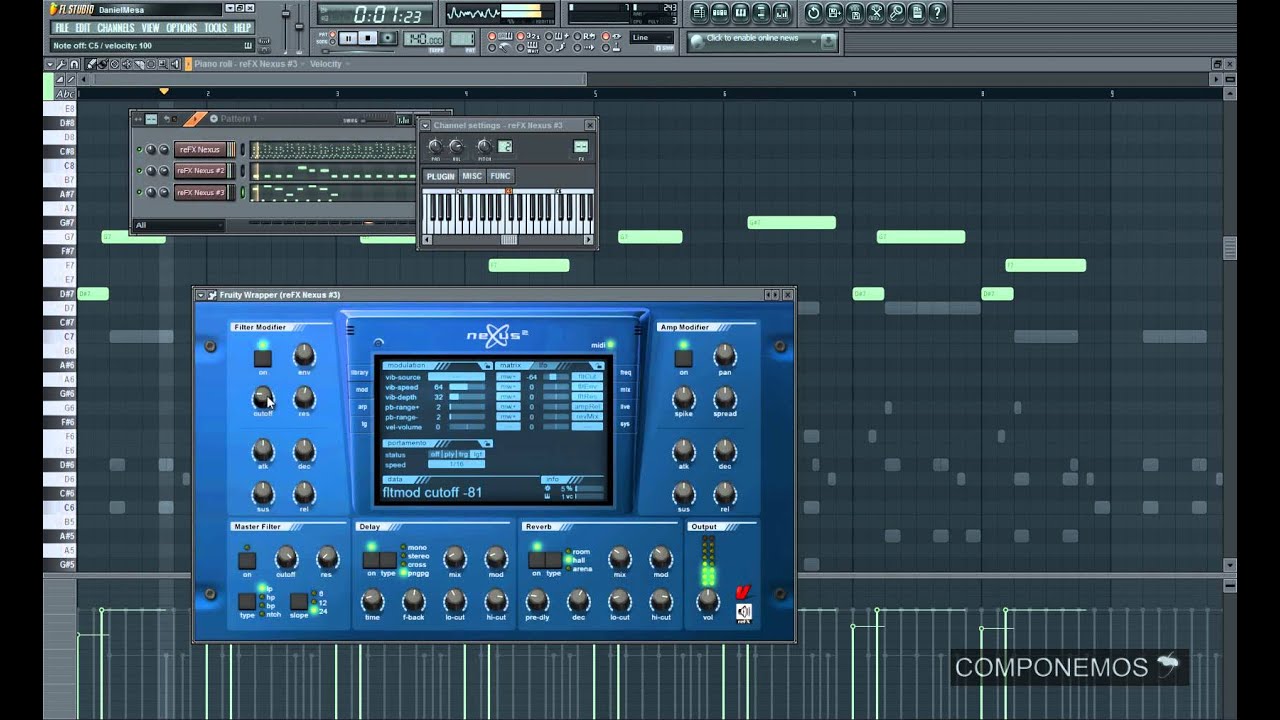Click the Delay type button
This screenshot has height=720, width=1280.
click(x=388, y=560)
